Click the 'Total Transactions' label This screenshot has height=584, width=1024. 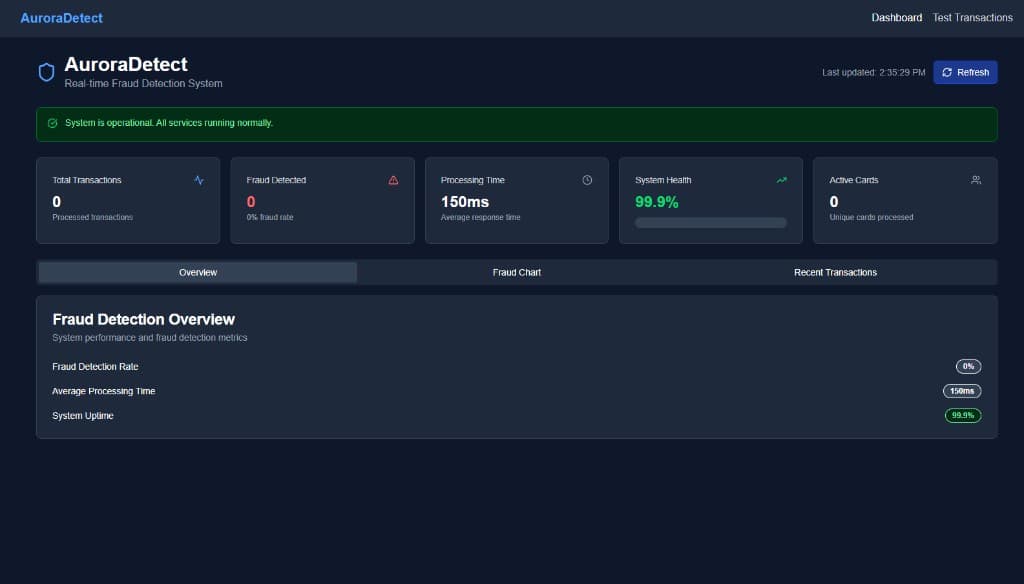click(87, 180)
